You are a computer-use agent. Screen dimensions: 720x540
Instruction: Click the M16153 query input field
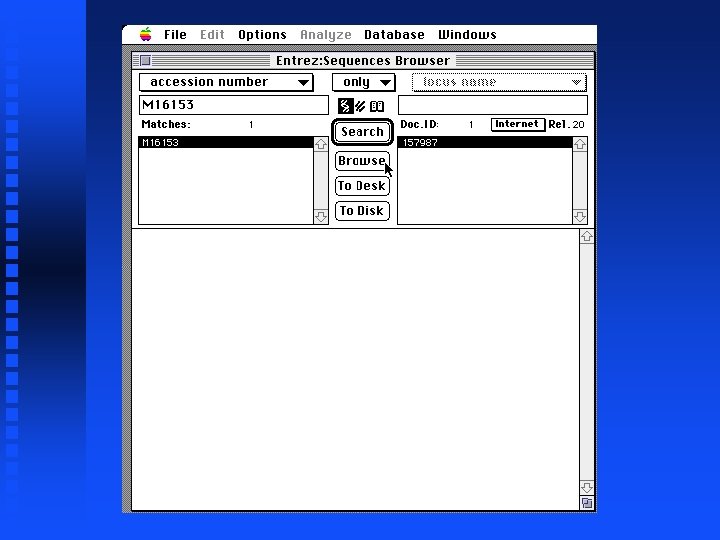[x=234, y=105]
